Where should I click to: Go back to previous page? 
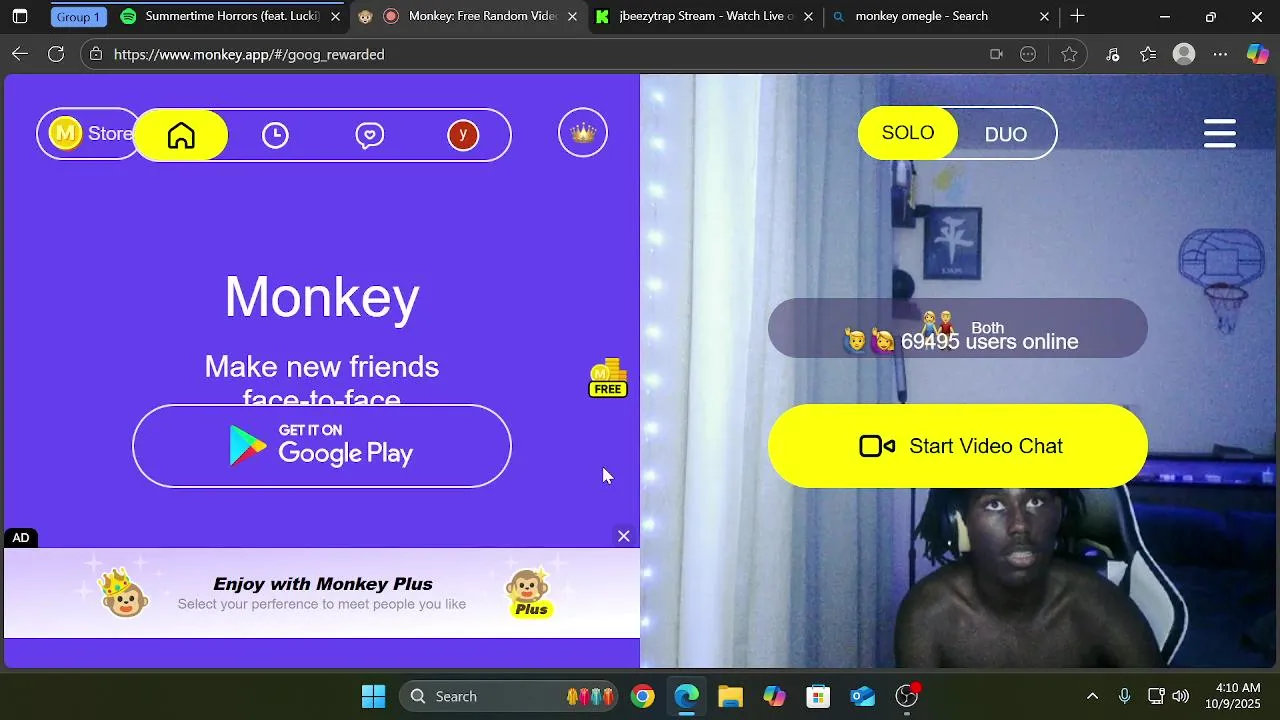coord(19,54)
